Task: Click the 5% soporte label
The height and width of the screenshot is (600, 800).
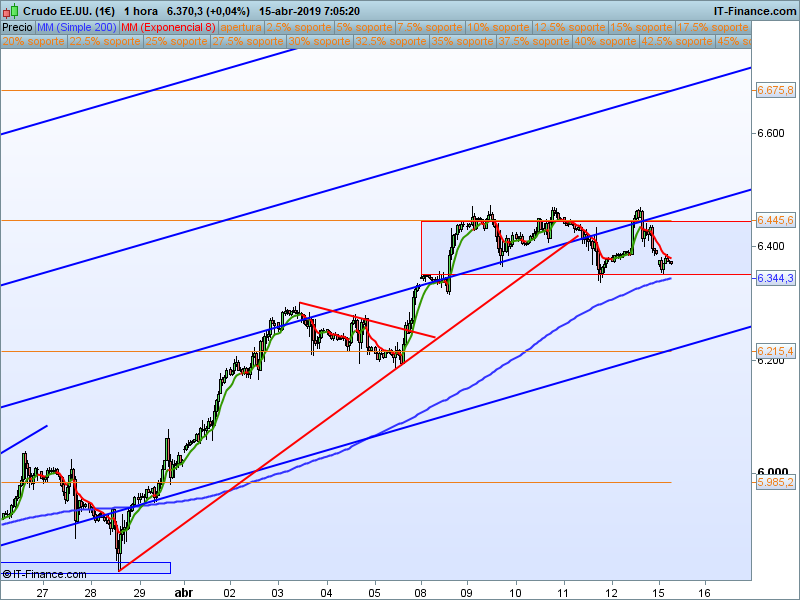Action: (x=364, y=28)
